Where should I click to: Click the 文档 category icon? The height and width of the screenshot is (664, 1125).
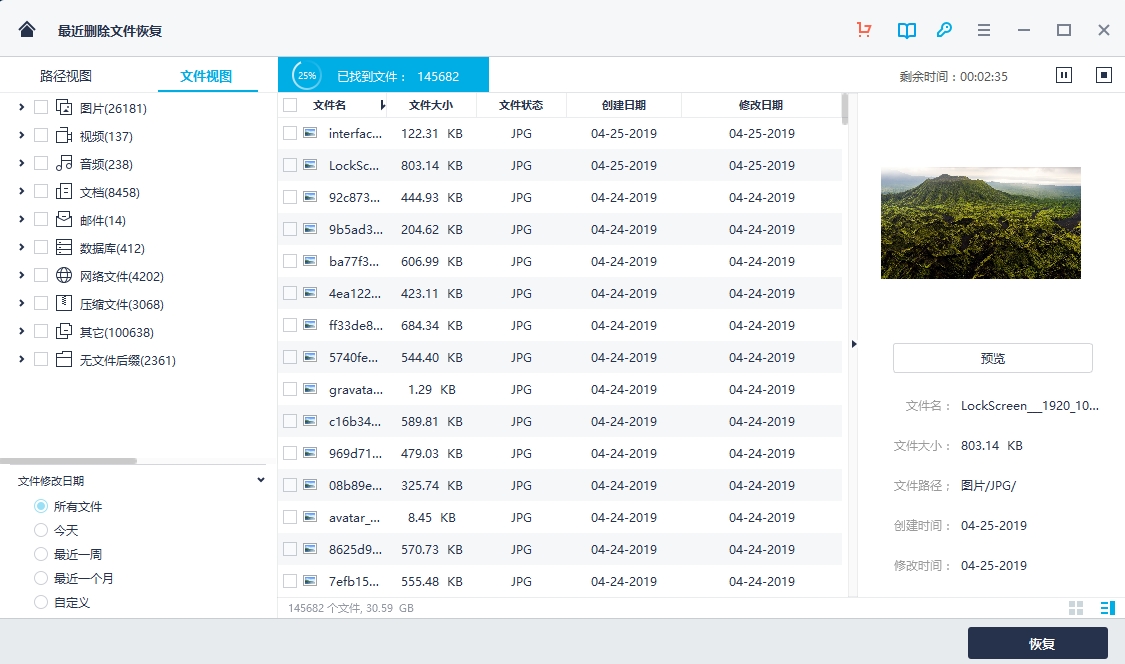pyautogui.click(x=64, y=191)
